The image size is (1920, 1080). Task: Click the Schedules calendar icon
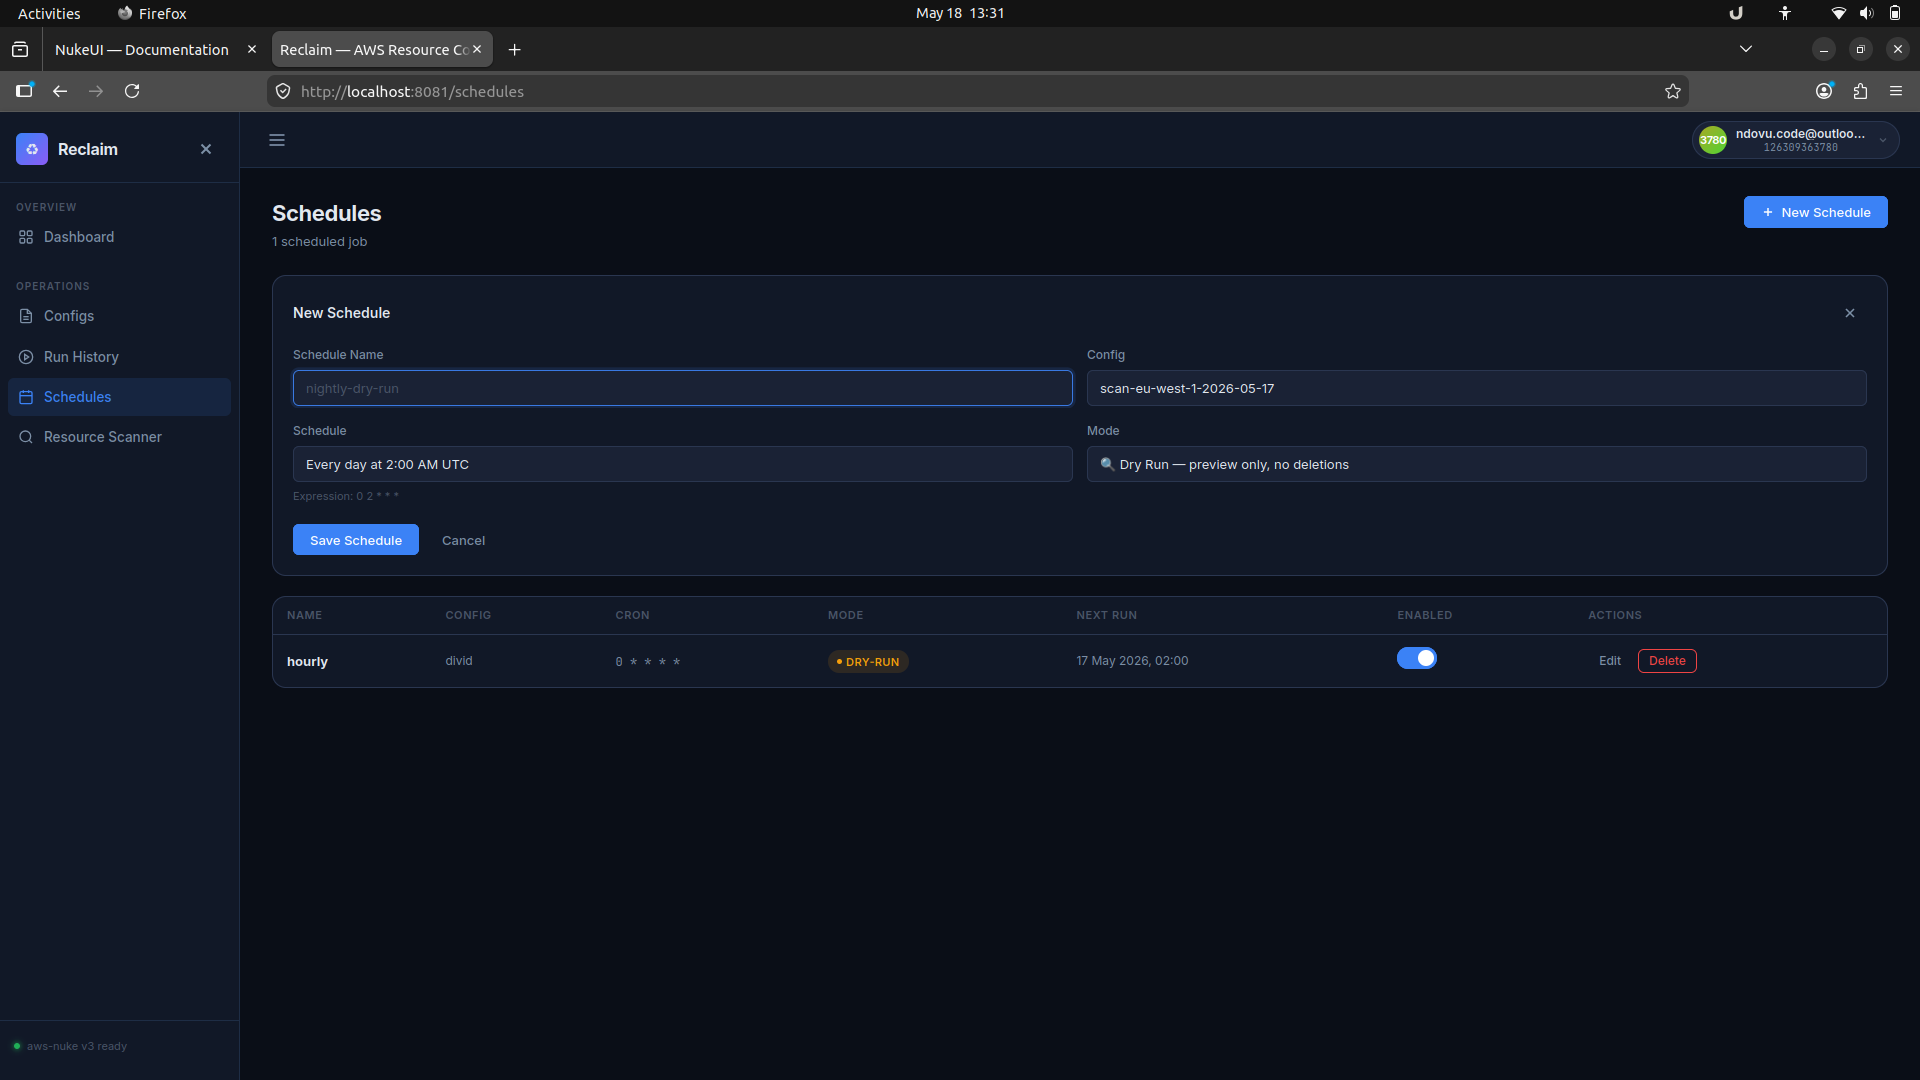[26, 397]
